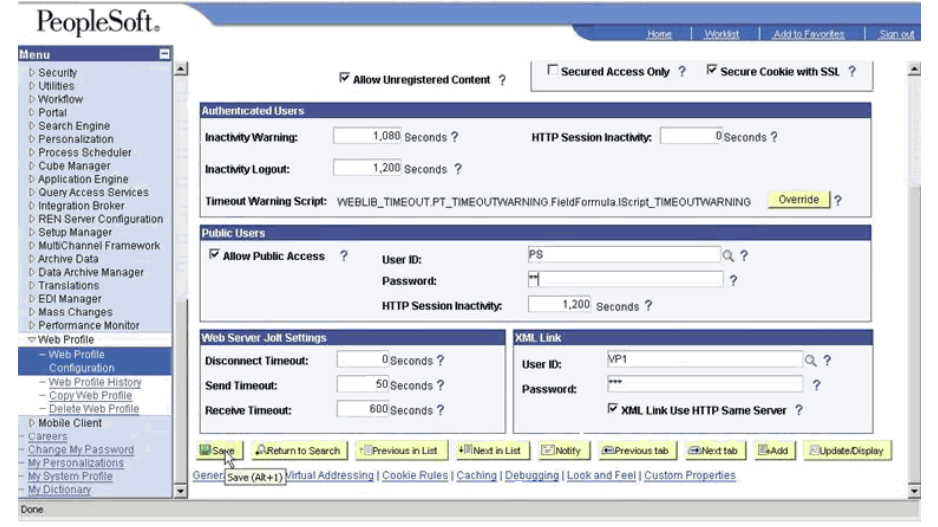This screenshot has height=527, width=938.
Task: Click help icon next to Allow Unregistered Content
Action: [x=502, y=80]
